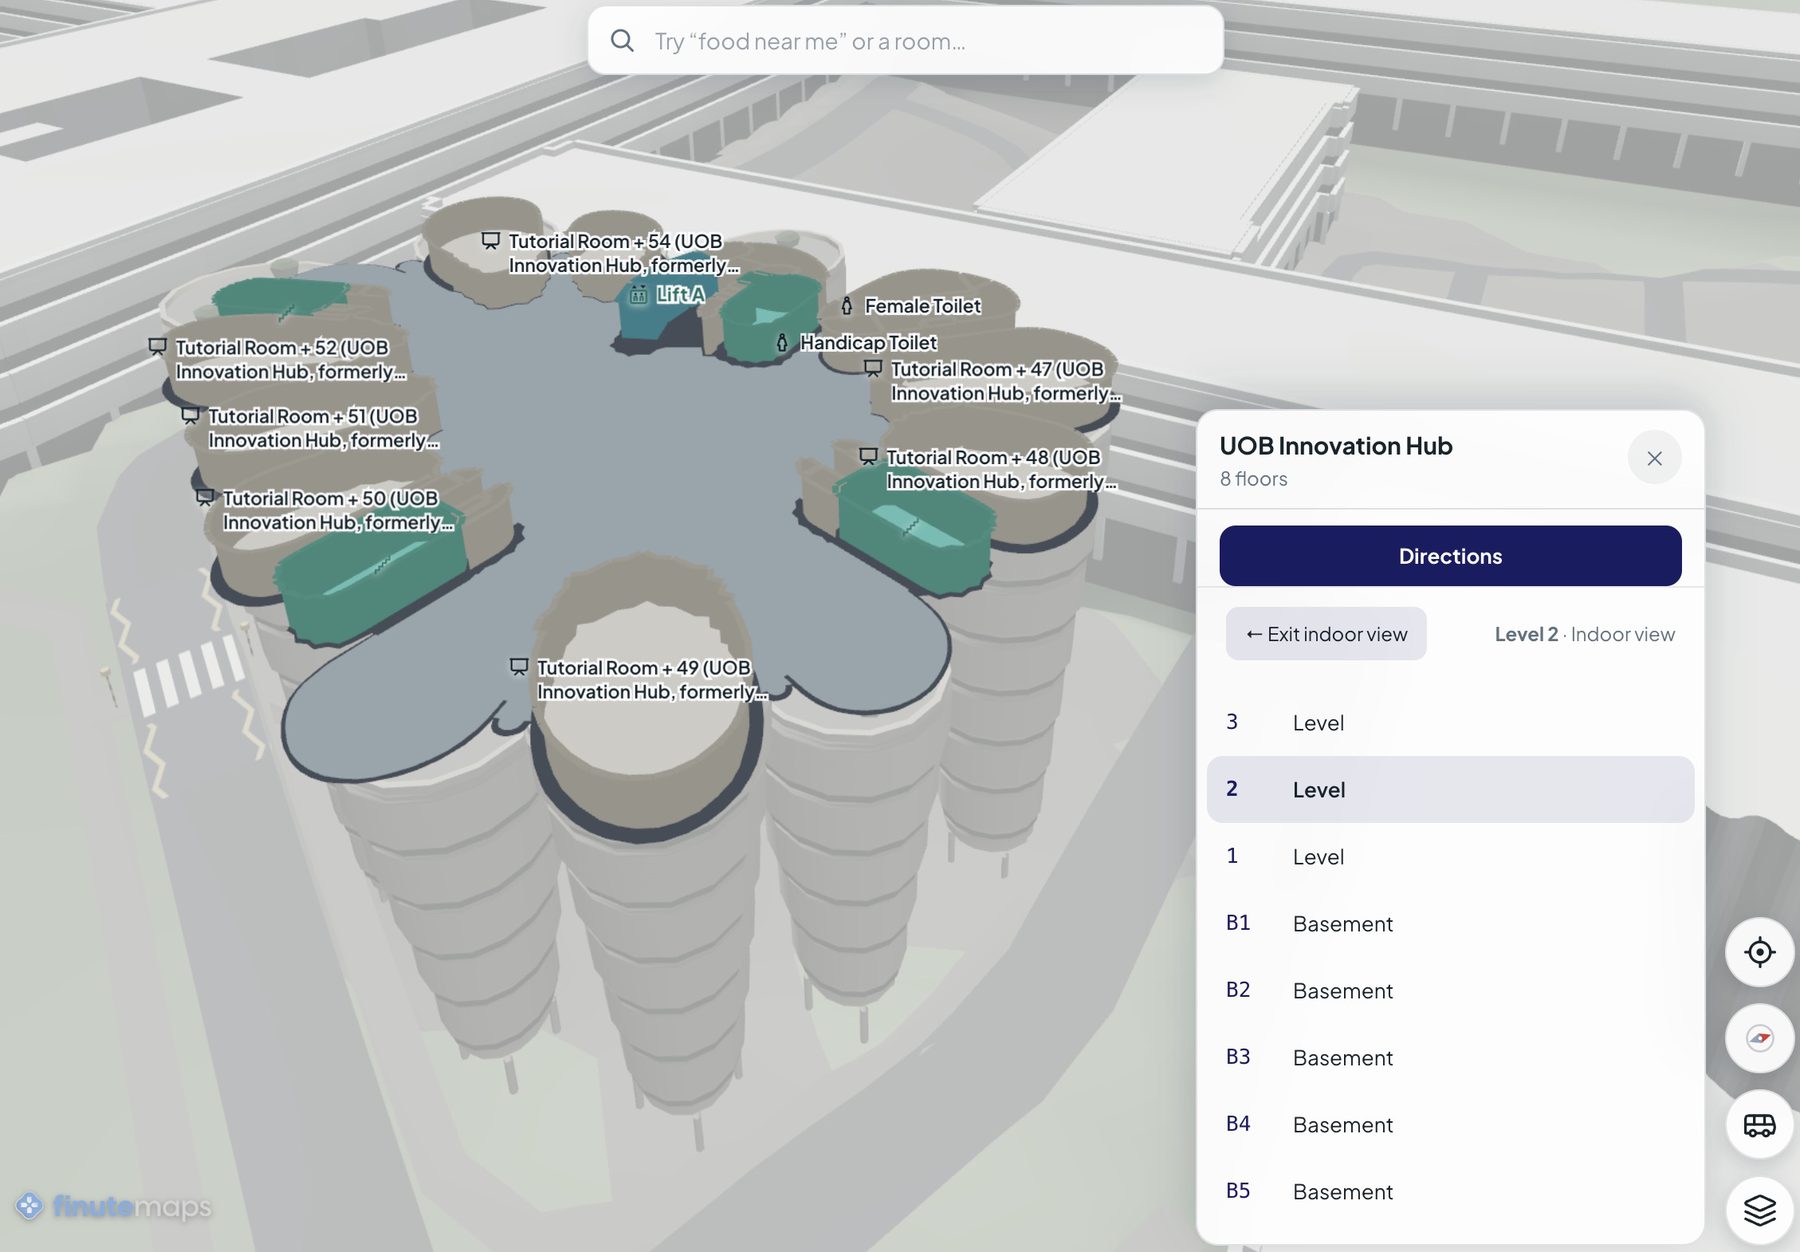Focus the "food near me" search field
The height and width of the screenshot is (1252, 1800).
905,41
